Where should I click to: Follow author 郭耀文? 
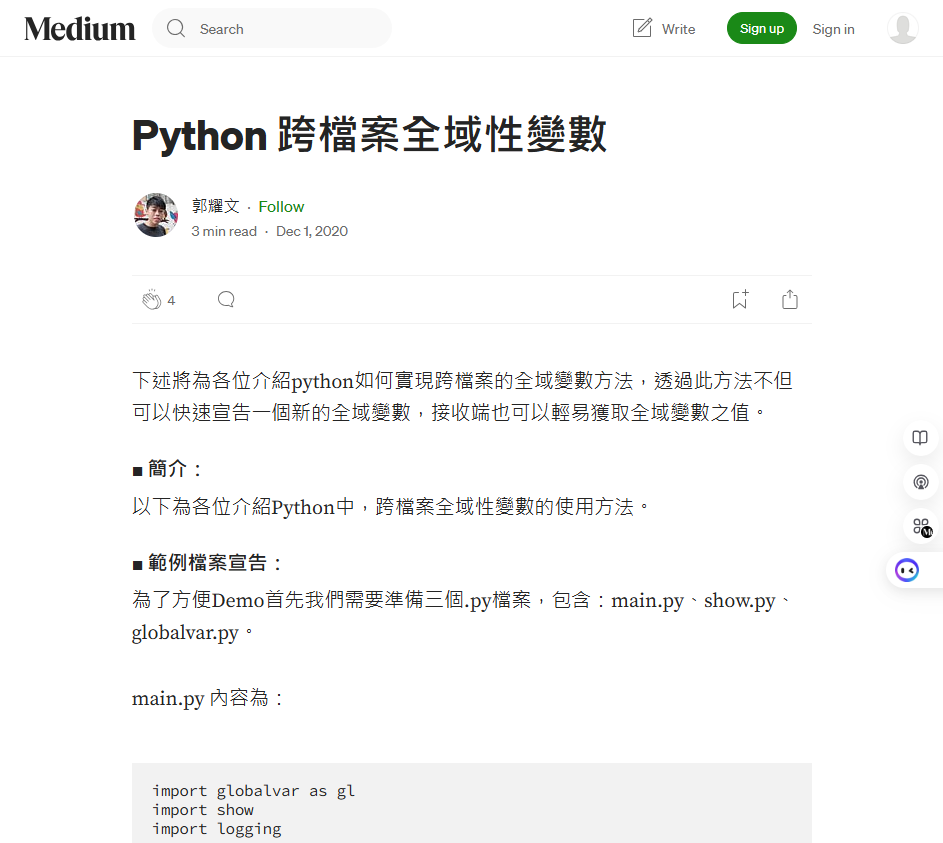(281, 206)
